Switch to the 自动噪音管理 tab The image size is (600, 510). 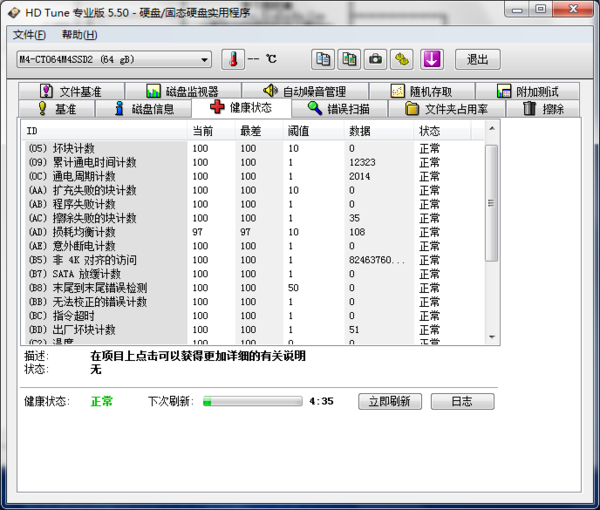click(305, 91)
